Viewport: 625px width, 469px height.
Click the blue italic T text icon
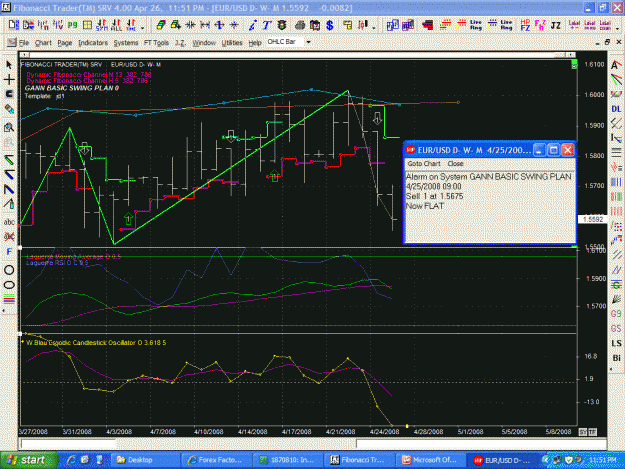pyautogui.click(x=267, y=26)
